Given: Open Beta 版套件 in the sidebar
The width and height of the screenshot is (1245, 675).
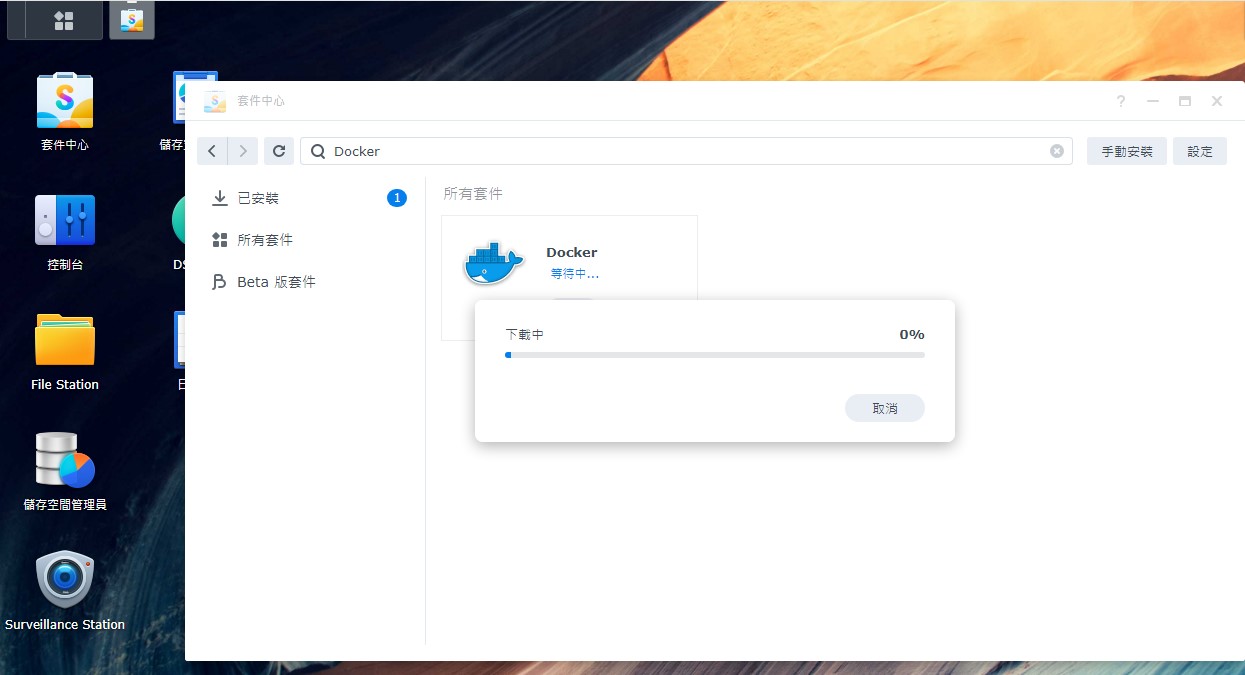Looking at the screenshot, I should click(276, 282).
